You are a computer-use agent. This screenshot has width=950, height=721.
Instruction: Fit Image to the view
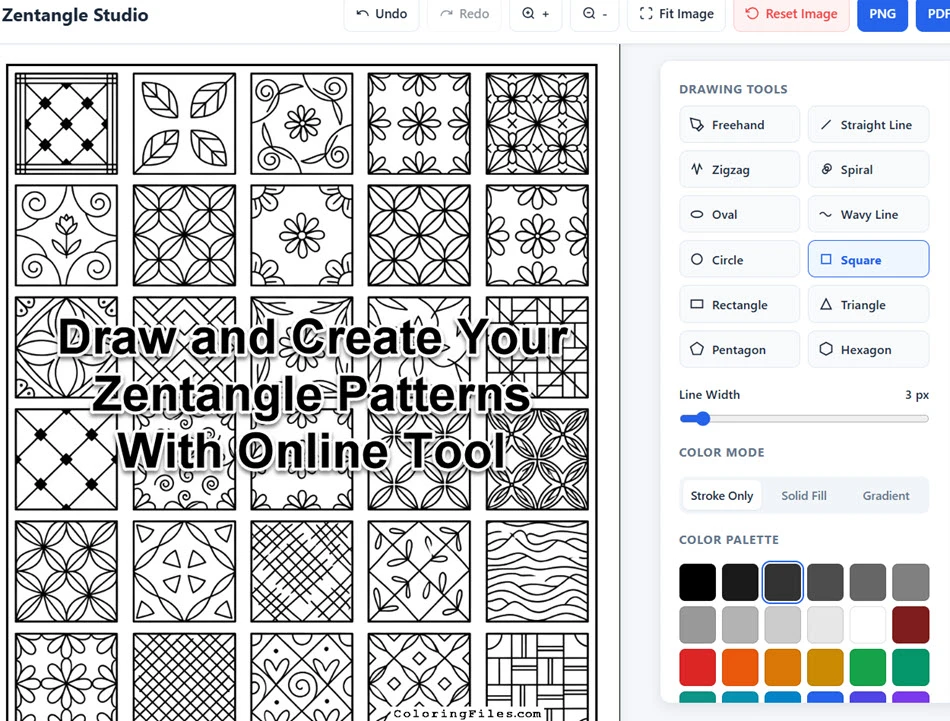pos(676,14)
